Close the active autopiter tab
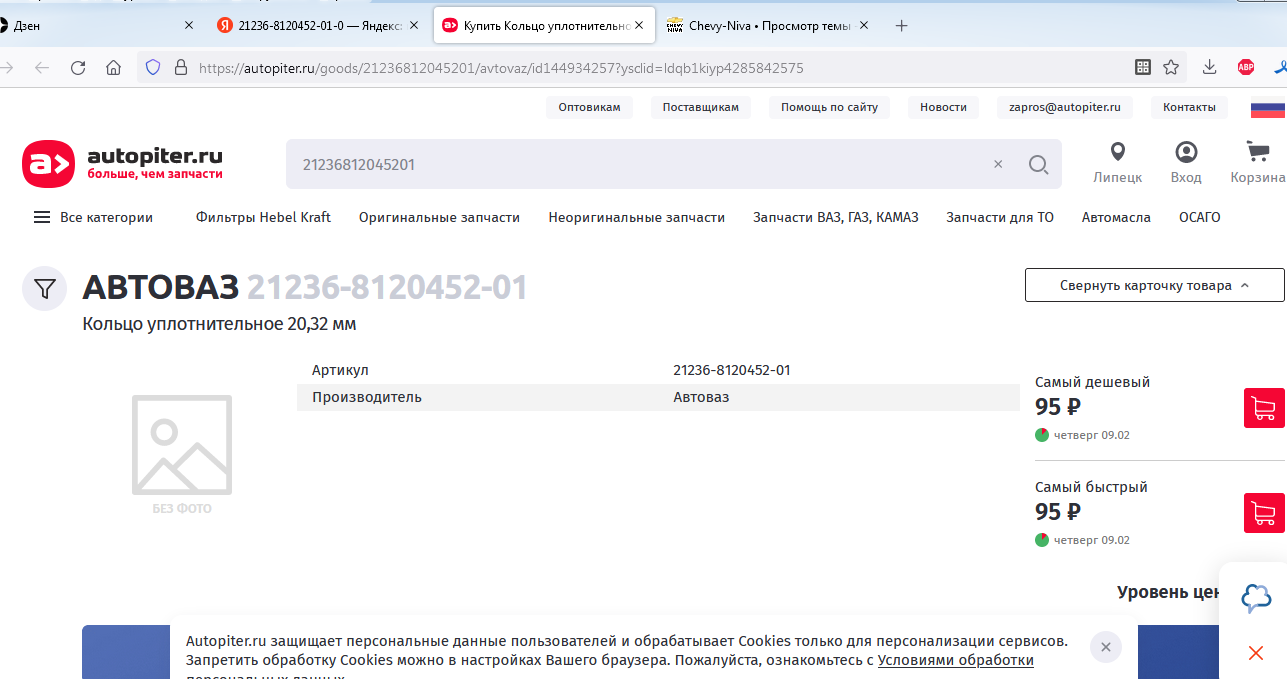 click(639, 26)
